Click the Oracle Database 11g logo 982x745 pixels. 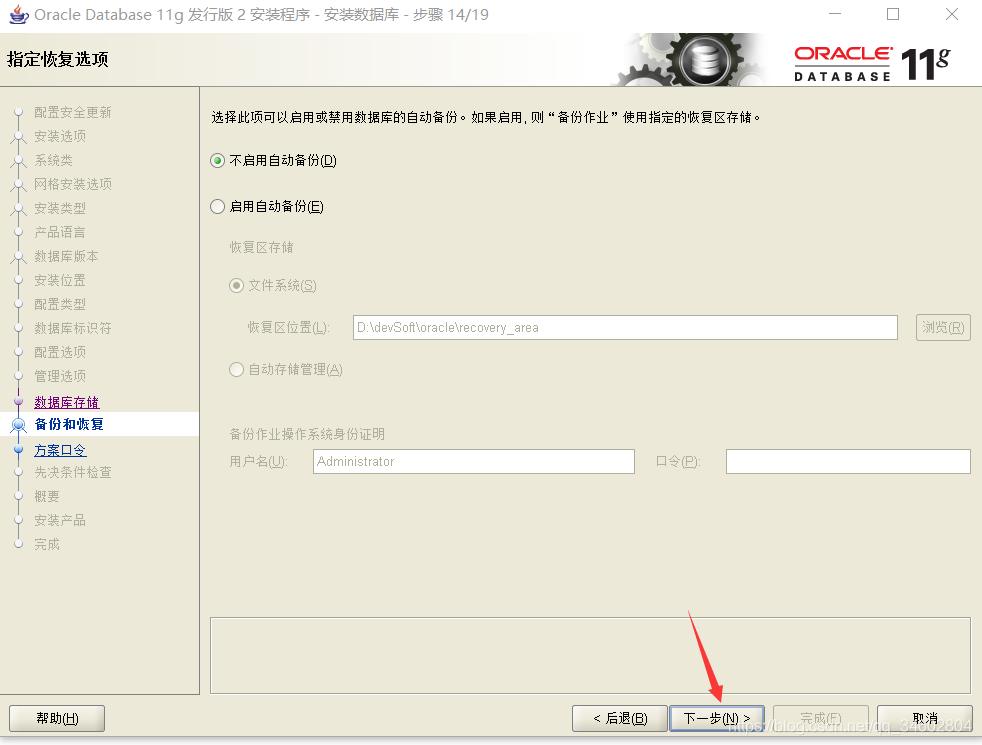click(872, 63)
